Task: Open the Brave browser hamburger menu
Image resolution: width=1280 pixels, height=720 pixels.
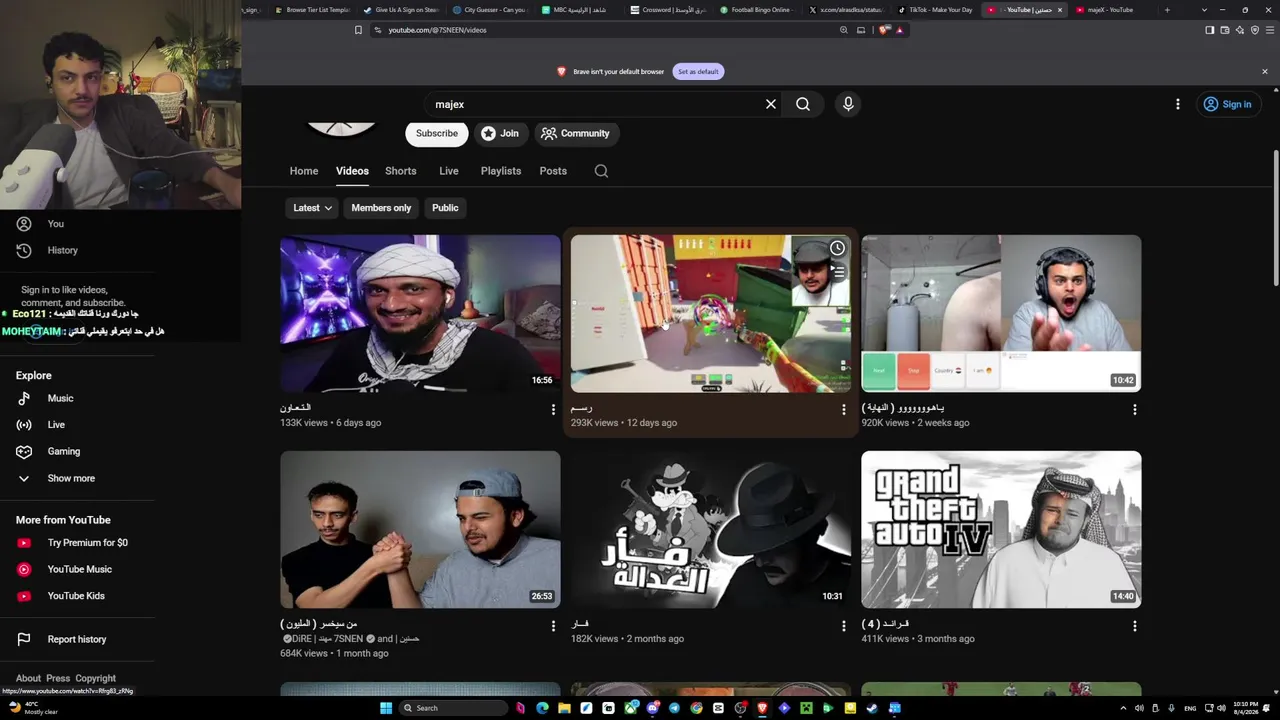Action: 1270,30
